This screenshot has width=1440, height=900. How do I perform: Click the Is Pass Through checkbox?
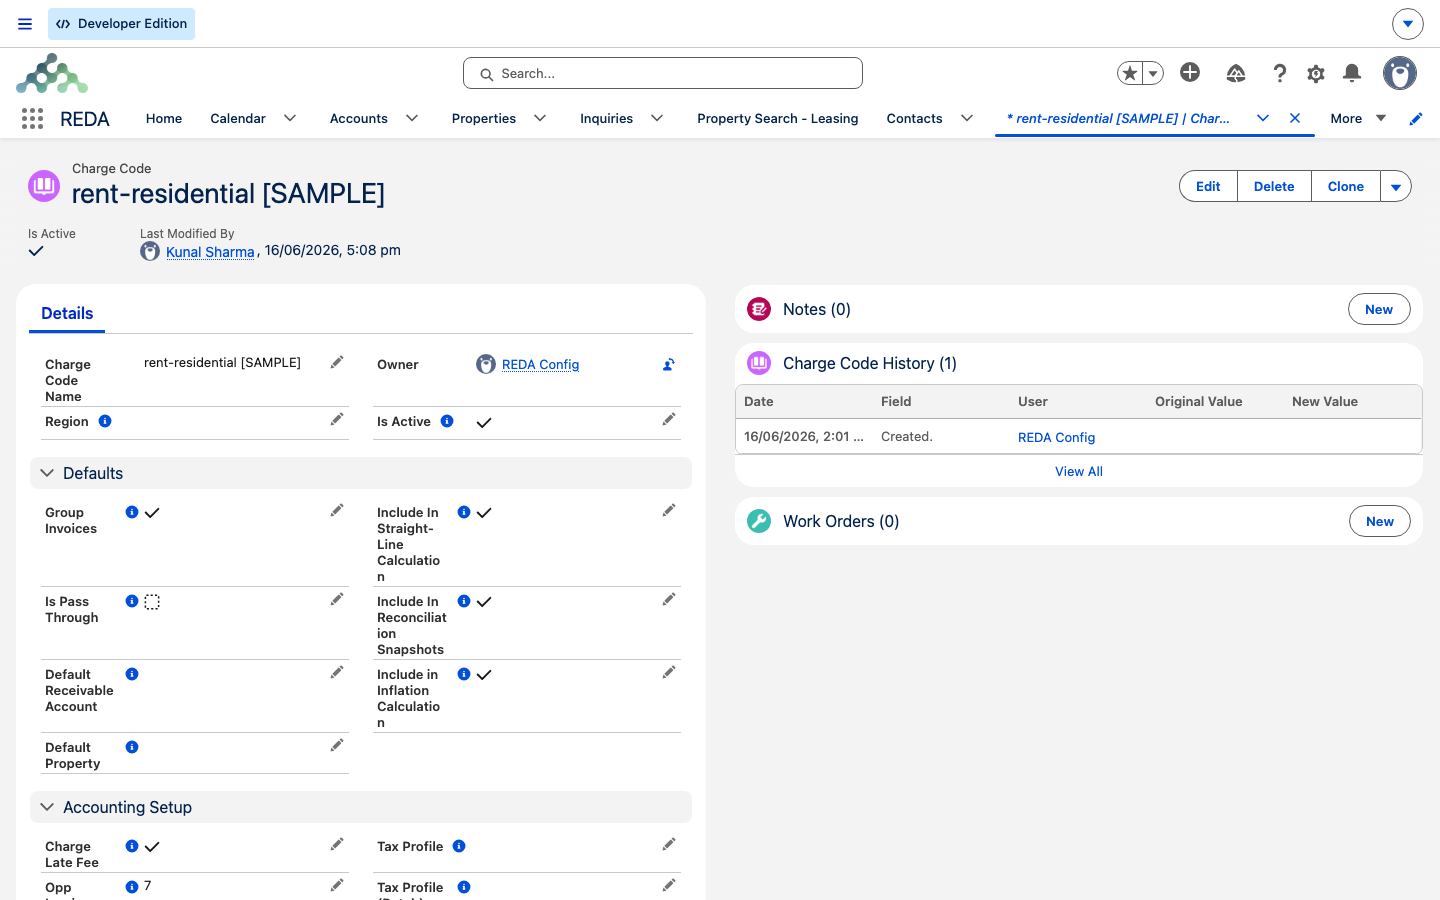coord(152,602)
